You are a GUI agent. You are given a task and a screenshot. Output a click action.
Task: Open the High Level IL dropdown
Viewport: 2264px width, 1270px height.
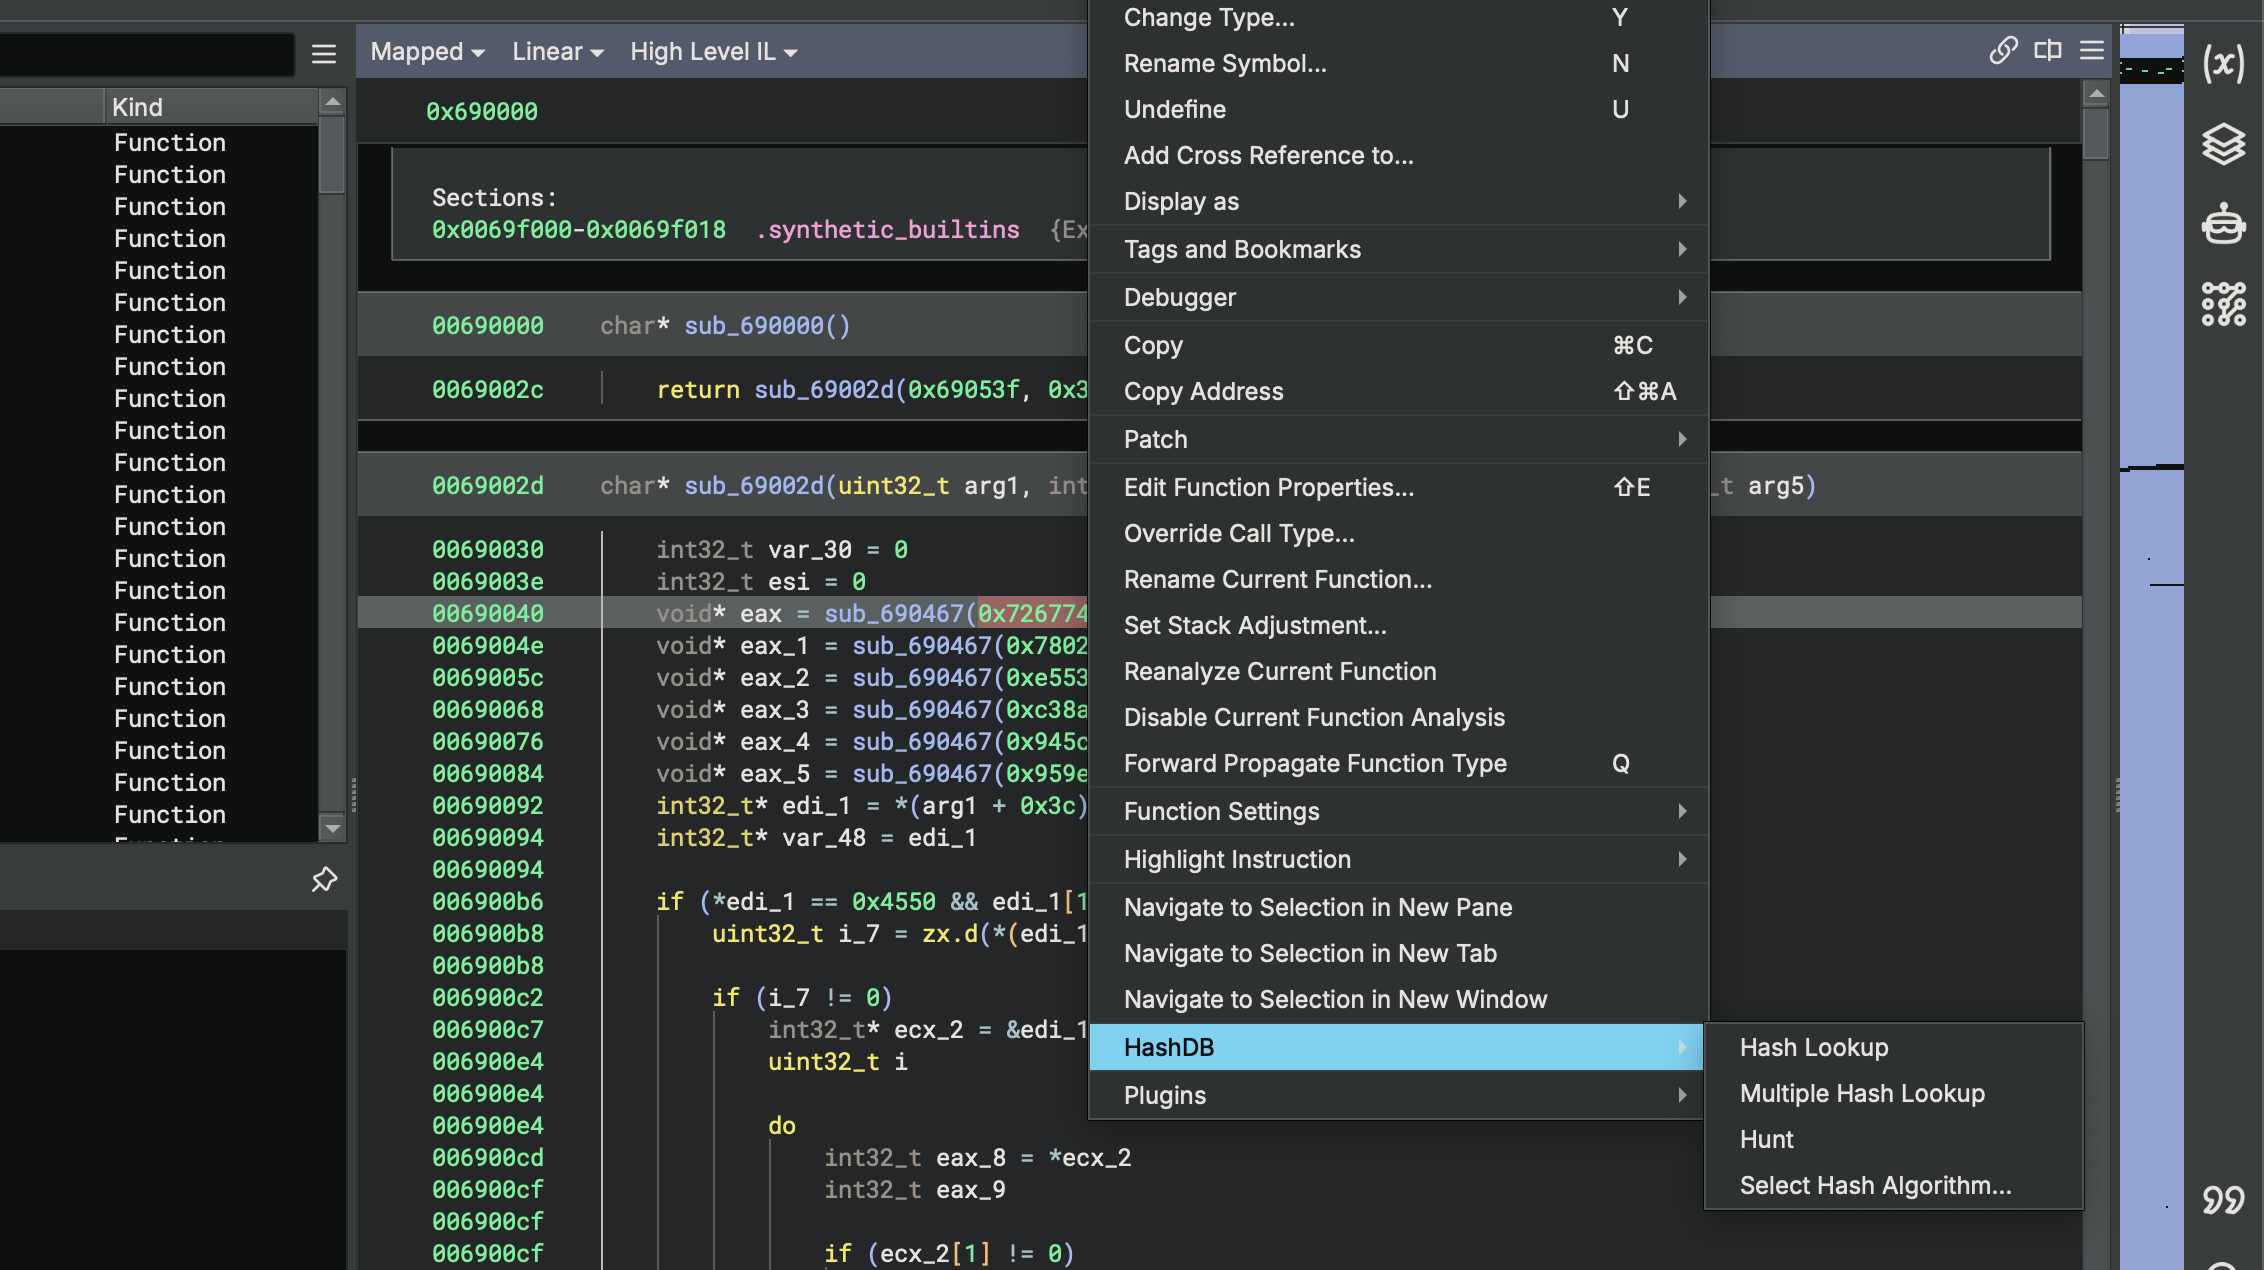[713, 52]
